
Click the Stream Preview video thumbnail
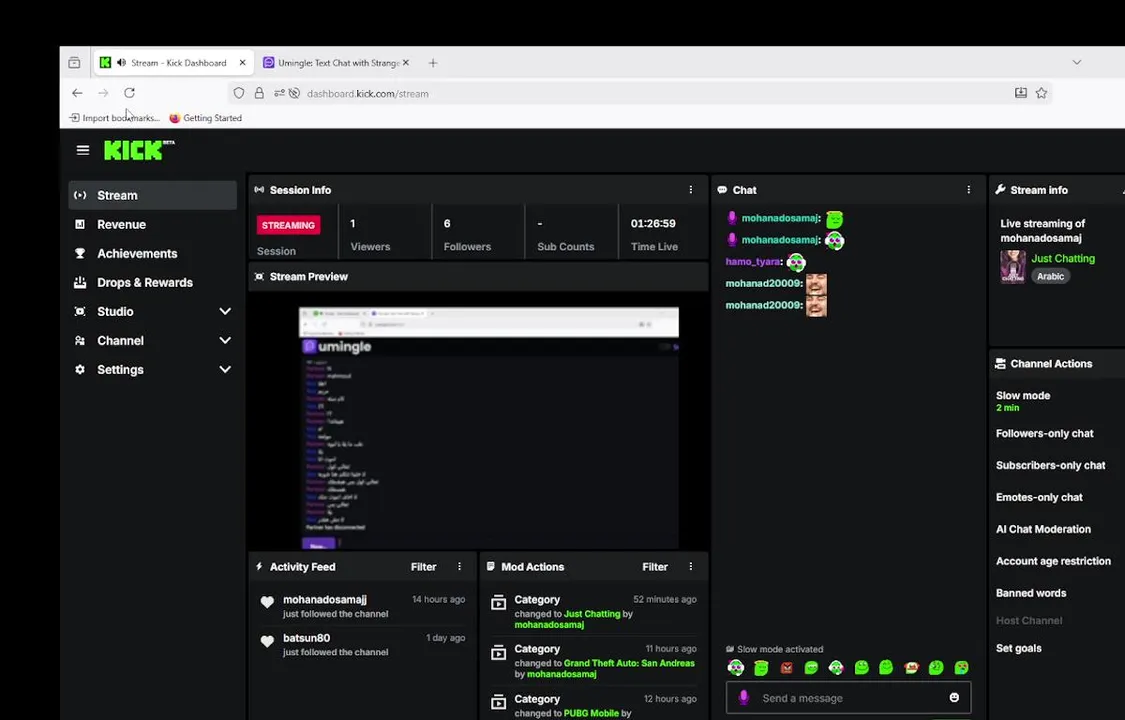coord(478,420)
